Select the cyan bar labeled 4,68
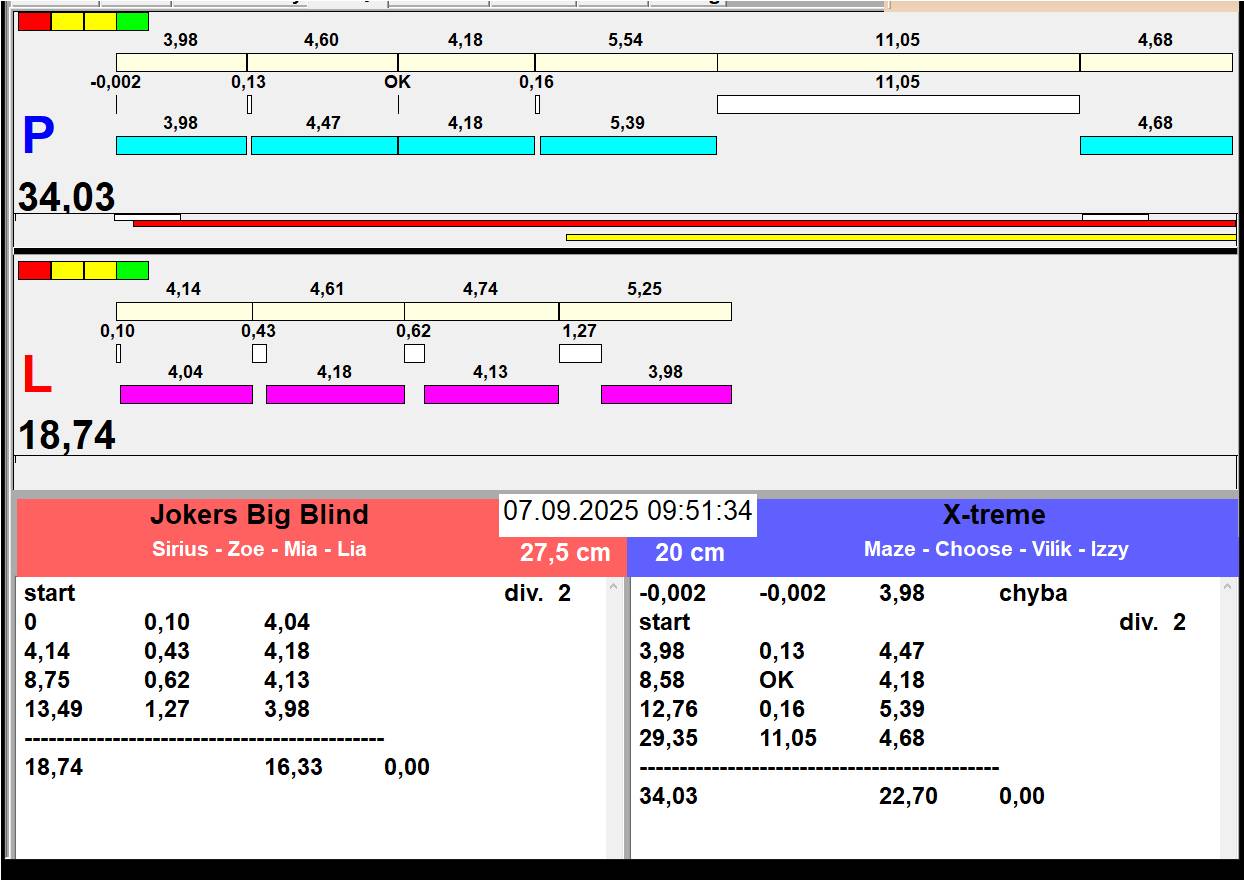The height and width of the screenshot is (880, 1244). click(x=1156, y=145)
